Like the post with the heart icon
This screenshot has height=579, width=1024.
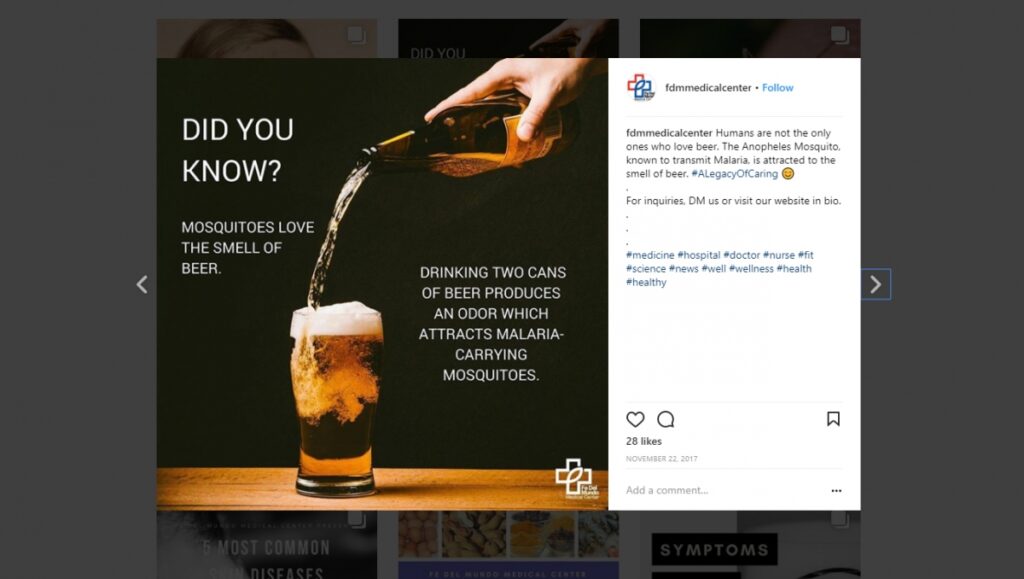tap(635, 419)
